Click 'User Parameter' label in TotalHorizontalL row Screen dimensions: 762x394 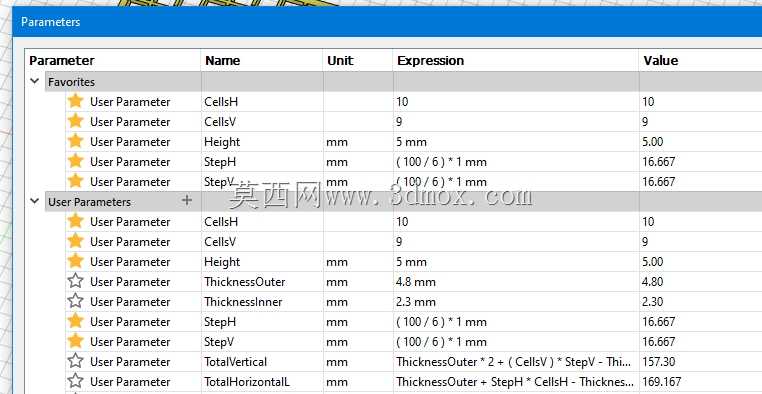pos(130,382)
